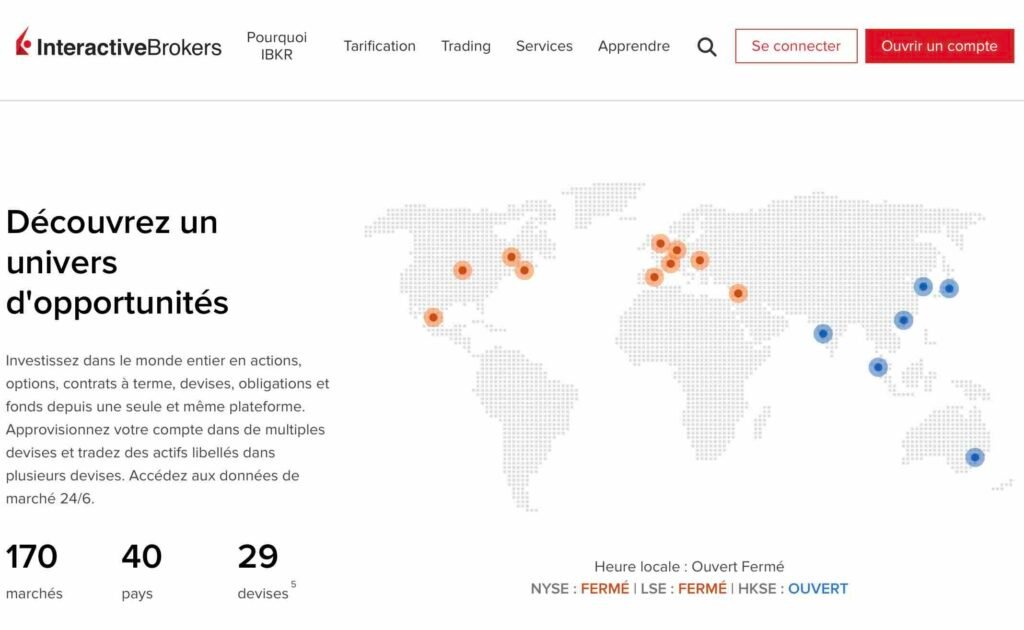Click the blue Australia market marker
Screen dimensions: 1024x630
point(974,457)
